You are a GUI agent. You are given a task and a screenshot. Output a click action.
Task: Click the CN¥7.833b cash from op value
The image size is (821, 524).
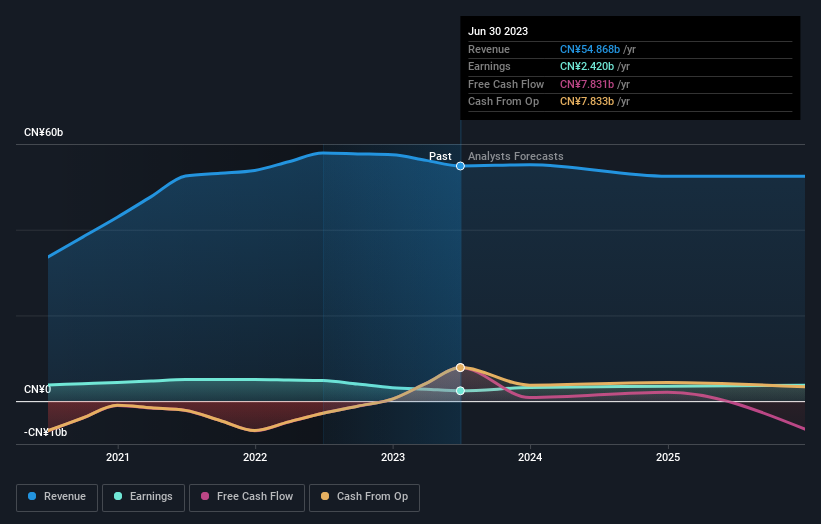click(586, 102)
